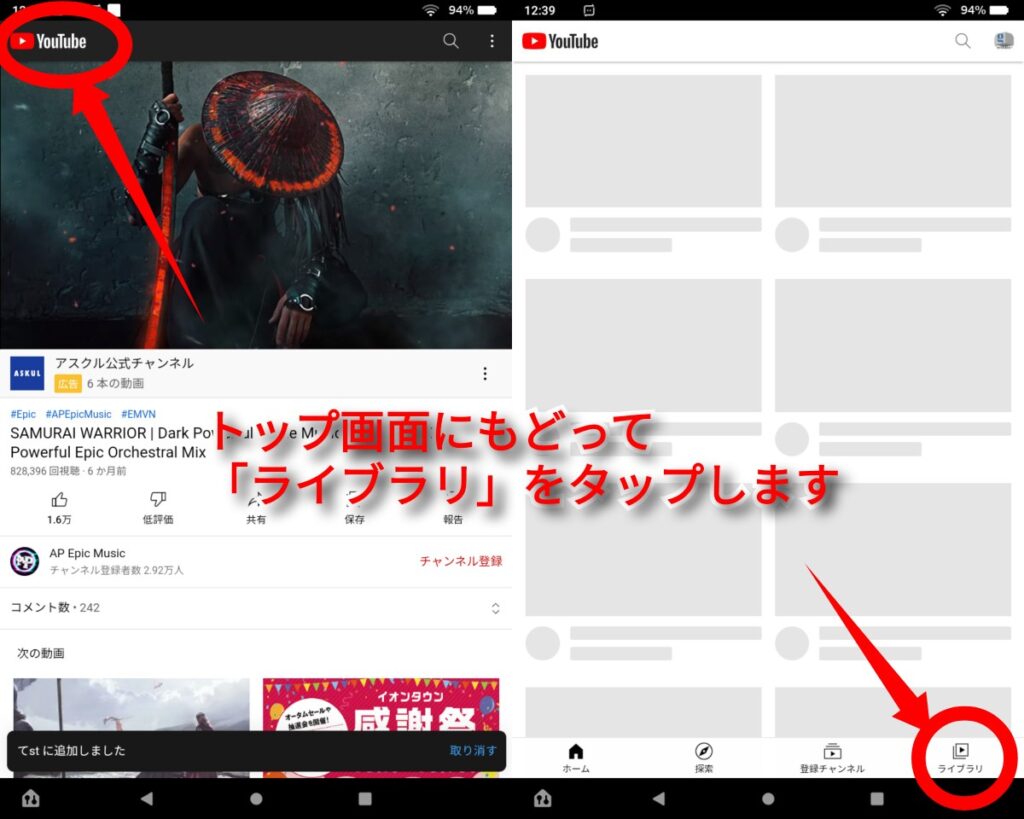Tap the YouTube logo on the video screen
The image size is (1024, 819).
pos(50,41)
